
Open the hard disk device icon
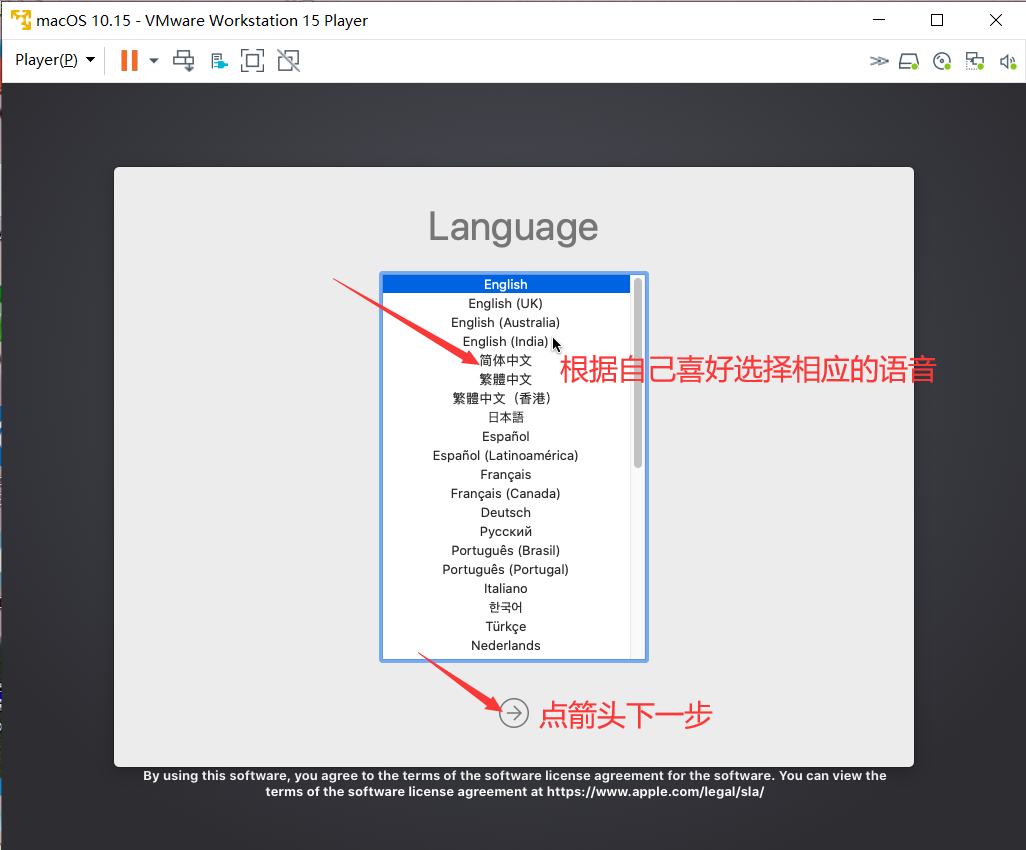tap(909, 62)
